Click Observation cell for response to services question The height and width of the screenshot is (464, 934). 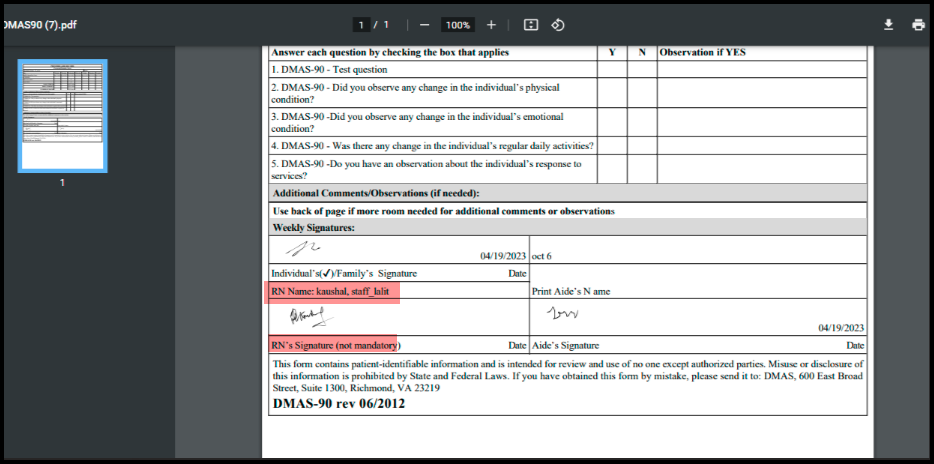click(x=761, y=169)
